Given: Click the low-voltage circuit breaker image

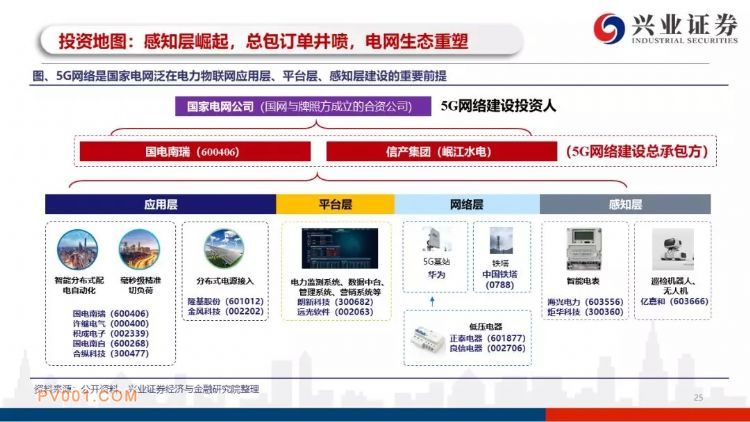Looking at the screenshot, I should pyautogui.click(x=427, y=340).
